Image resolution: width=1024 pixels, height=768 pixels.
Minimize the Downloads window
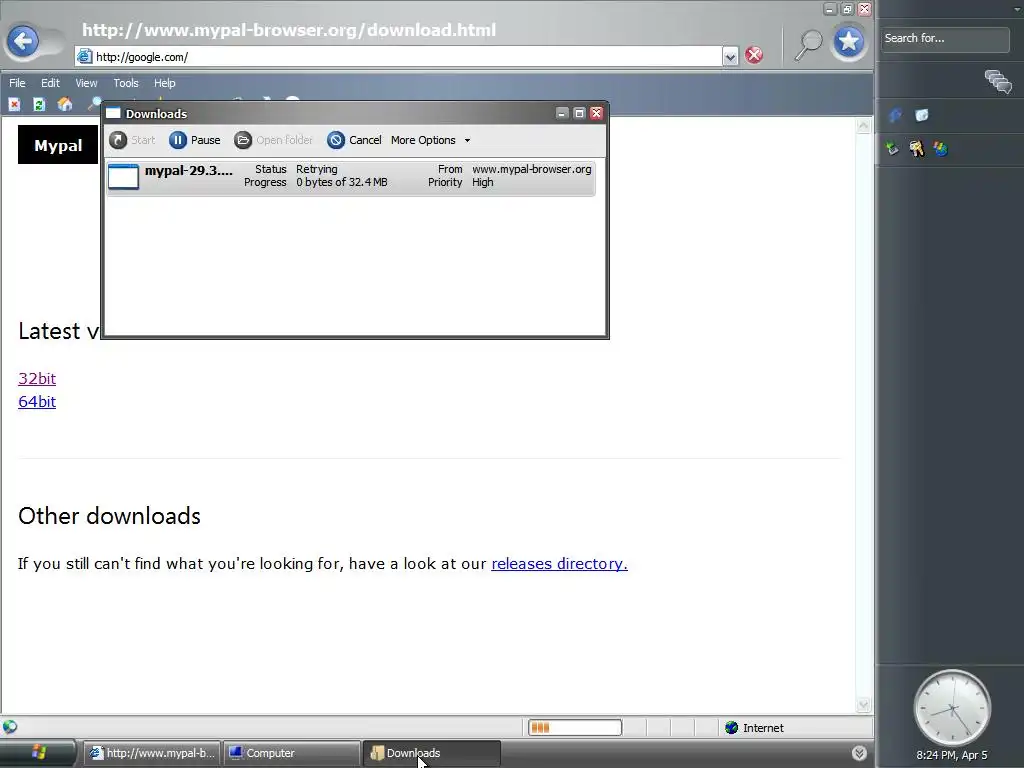point(562,114)
